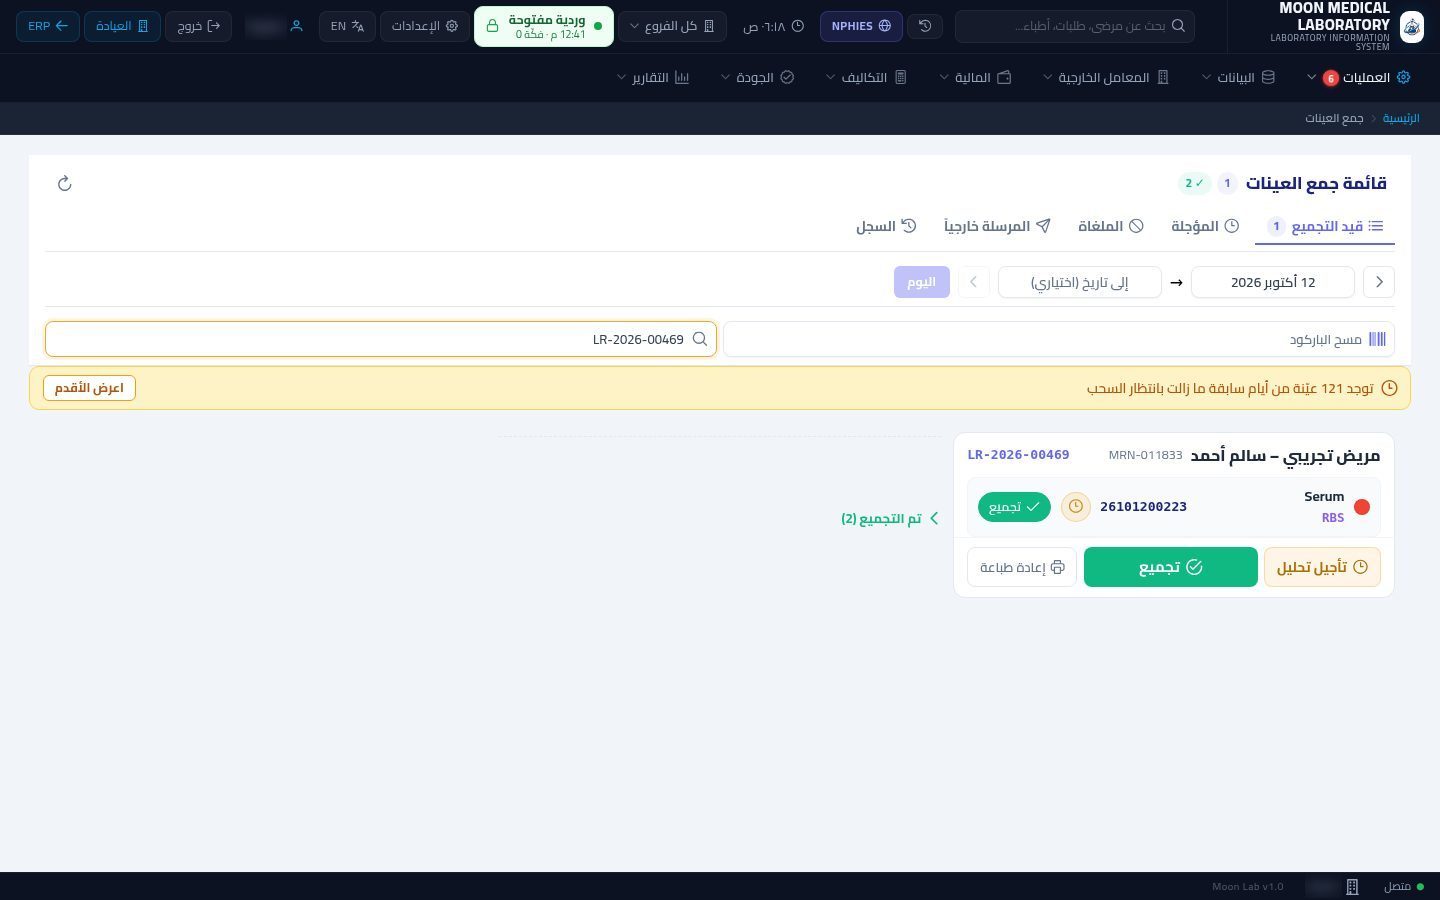Click the Moon Medical Laboratory logo
The image size is (1440, 900).
(1411, 26)
